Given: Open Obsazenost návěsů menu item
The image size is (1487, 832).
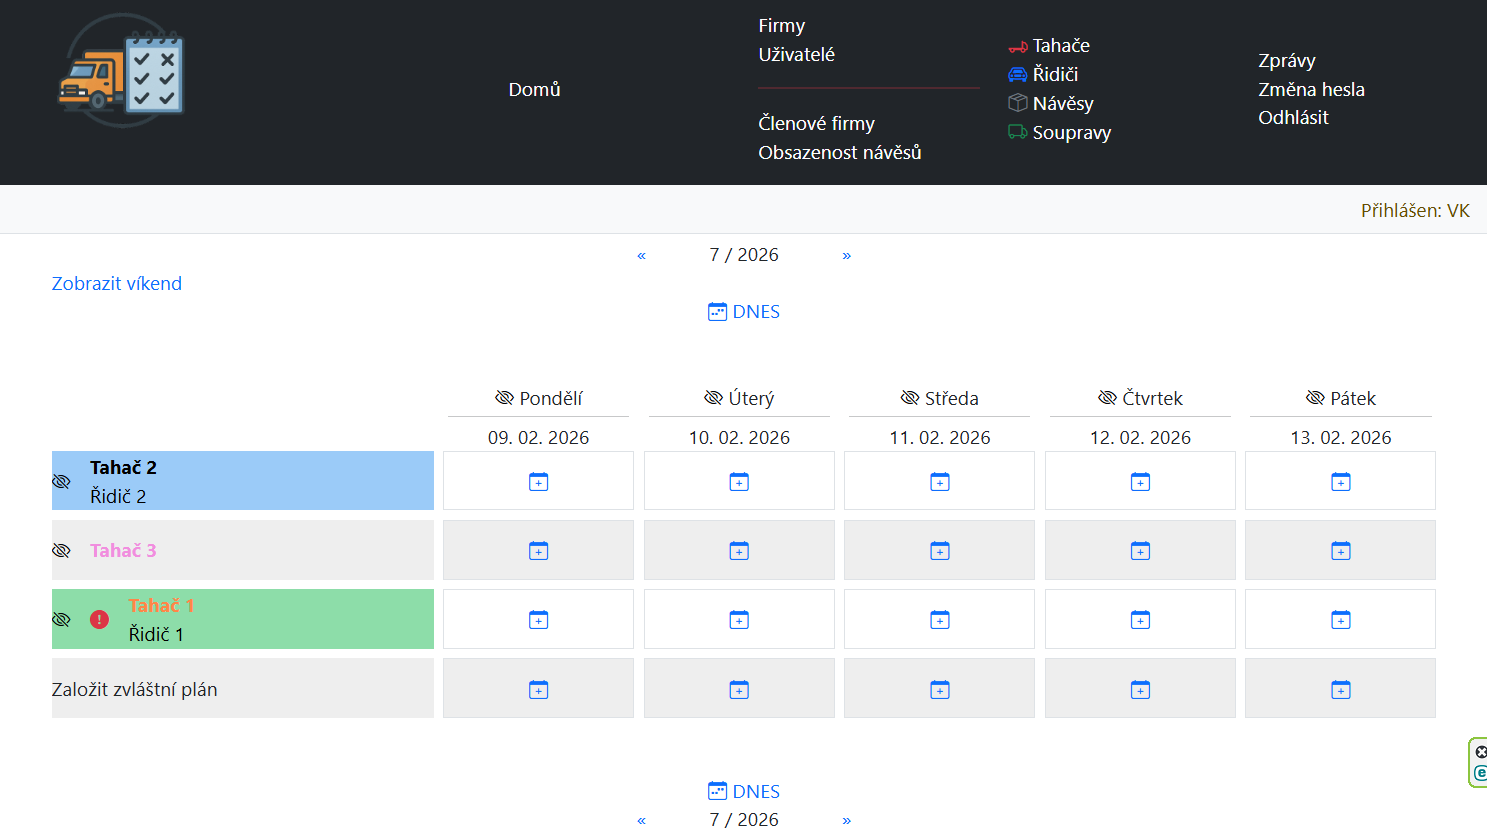Looking at the screenshot, I should 839,153.
